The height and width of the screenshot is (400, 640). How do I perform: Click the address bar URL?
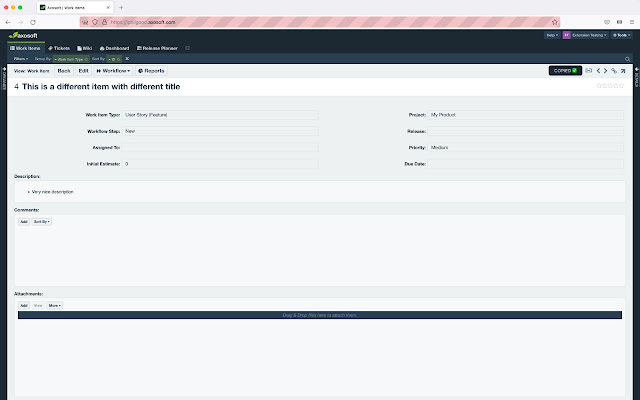(143, 22)
